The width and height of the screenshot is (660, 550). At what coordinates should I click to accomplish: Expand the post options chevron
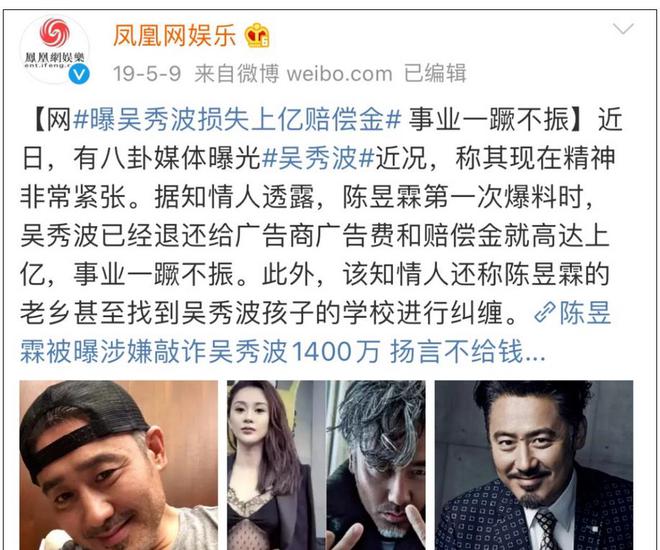(623, 29)
